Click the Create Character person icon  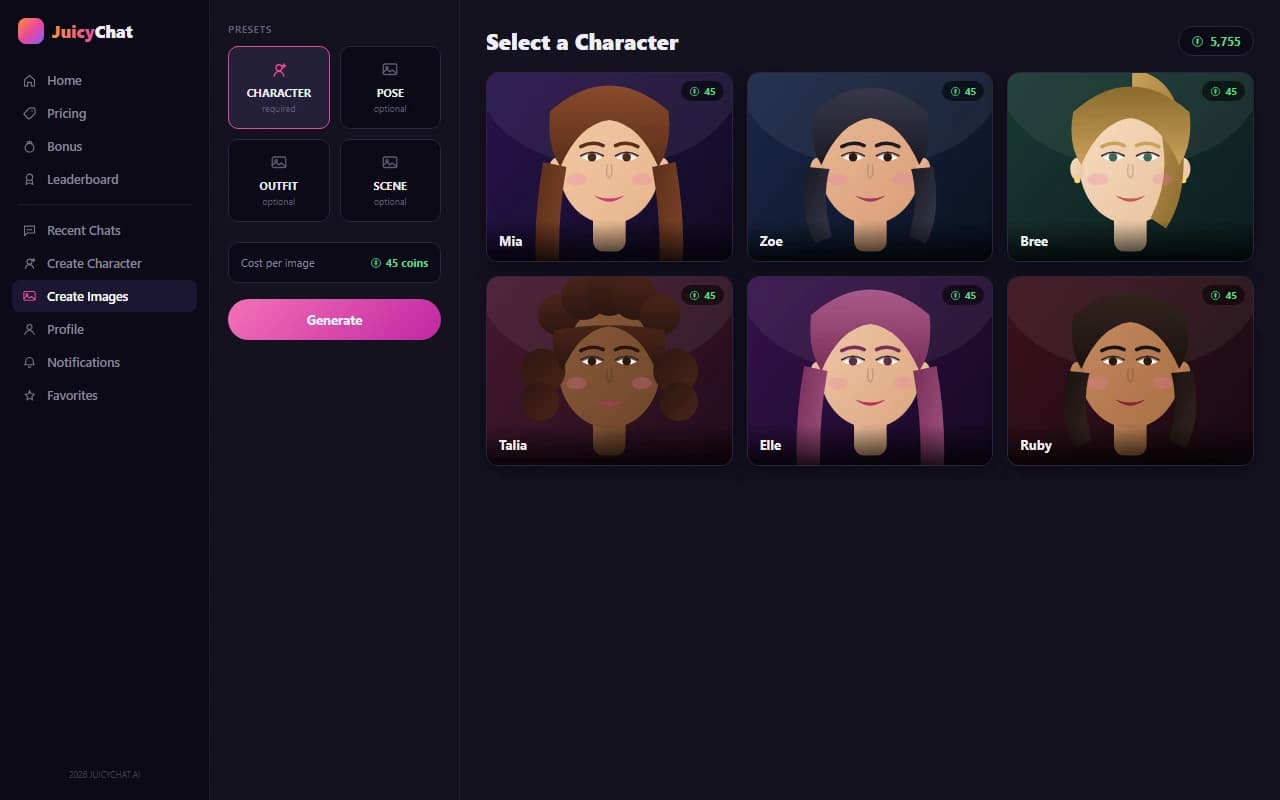(x=29, y=264)
